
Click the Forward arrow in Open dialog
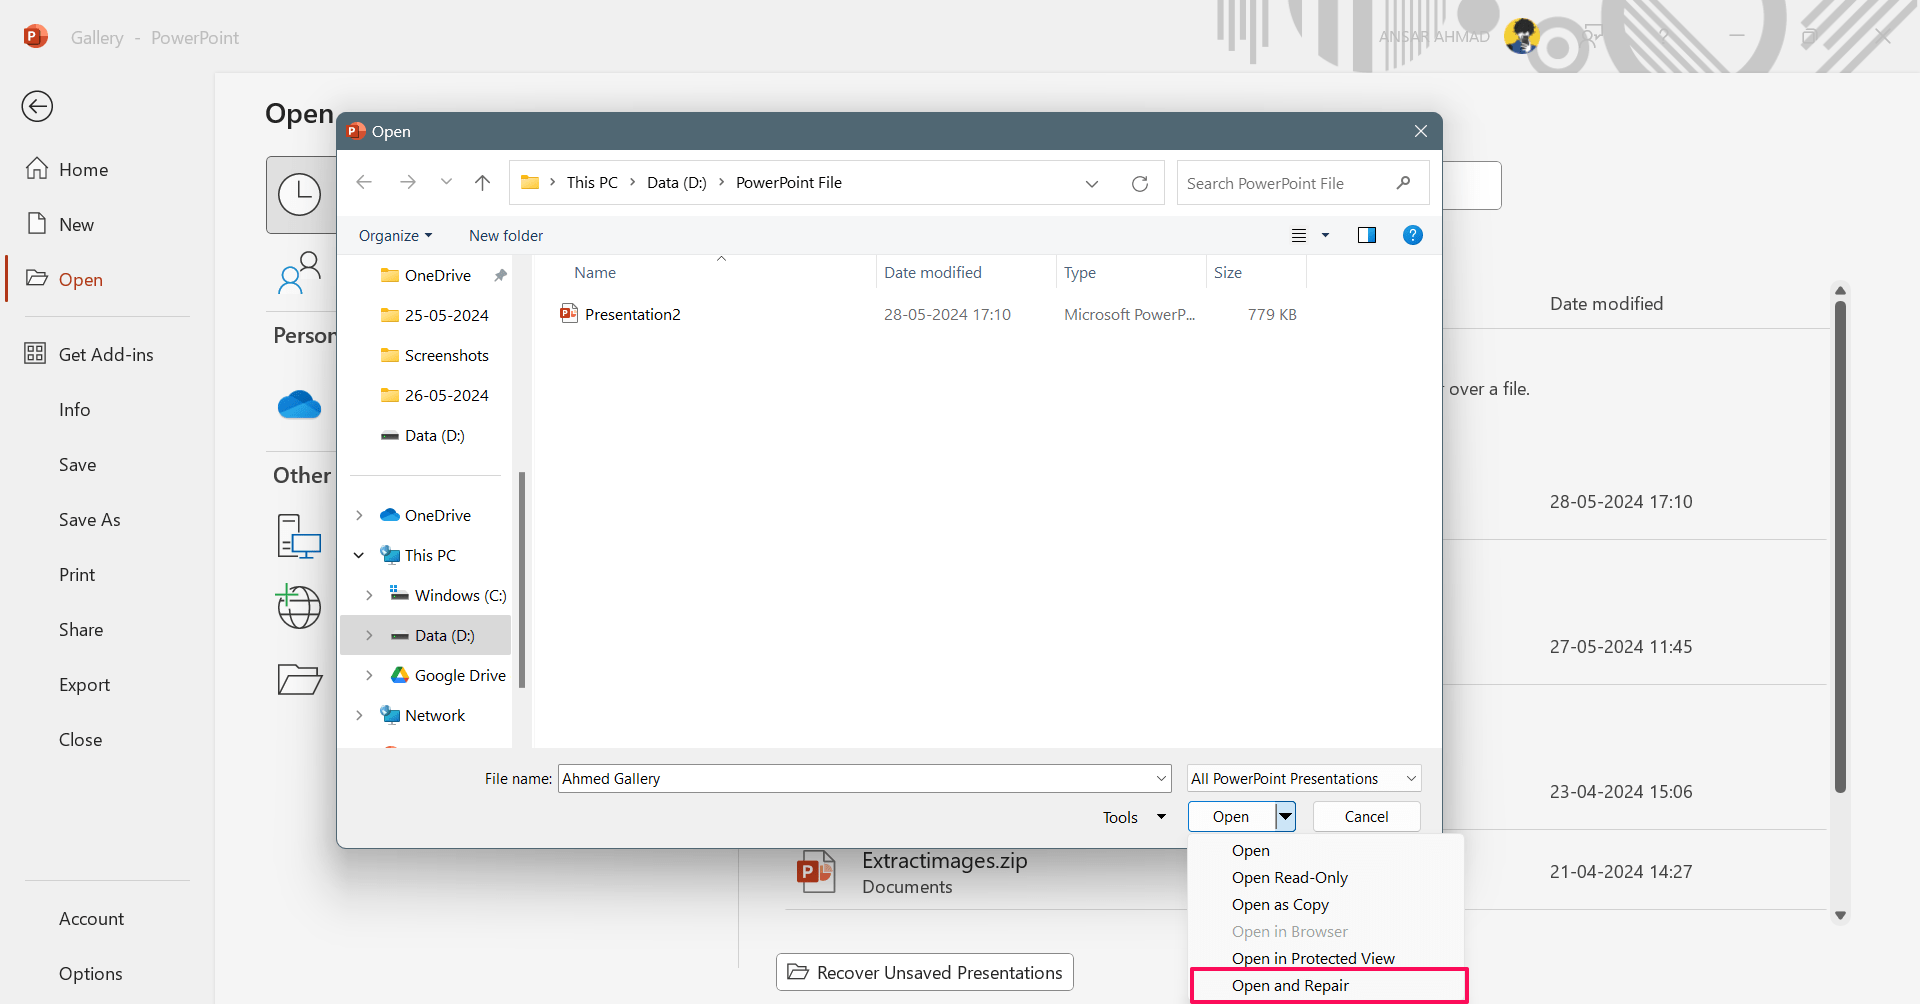[407, 182]
